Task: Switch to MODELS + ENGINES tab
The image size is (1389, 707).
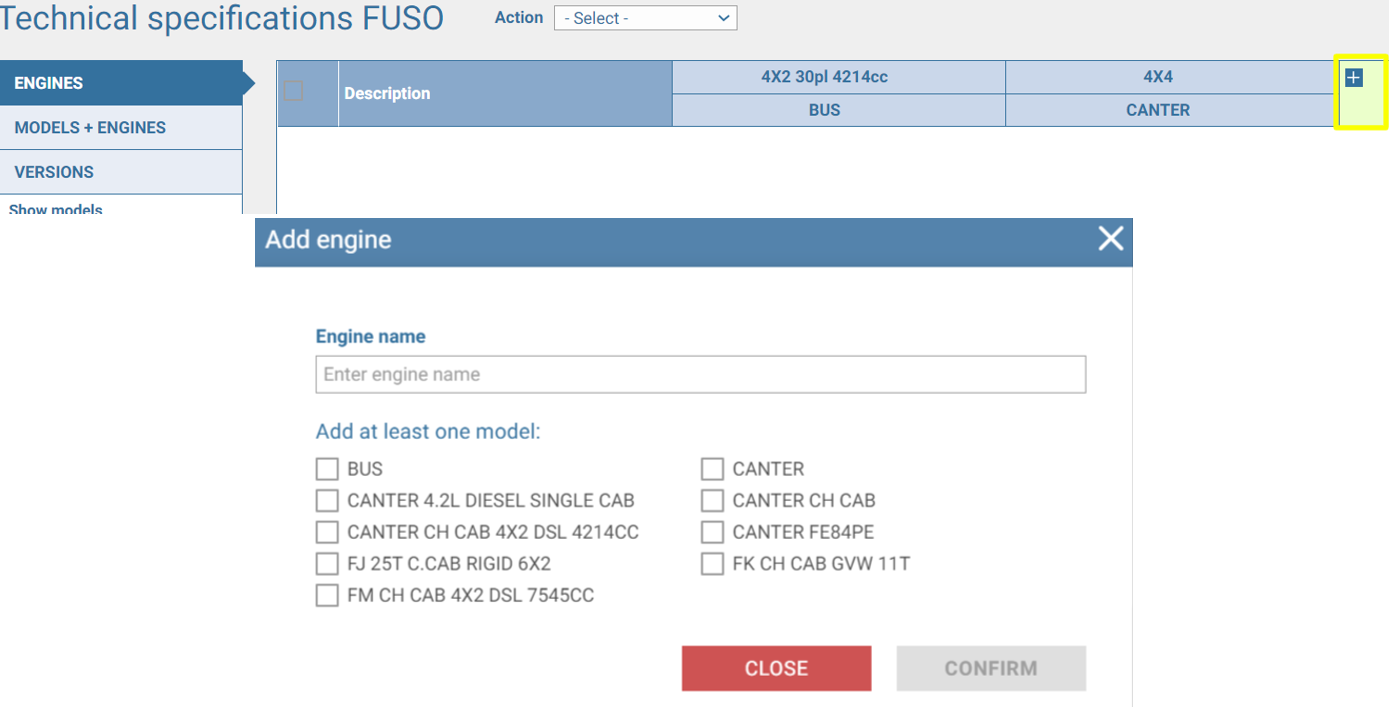Action: point(121,128)
